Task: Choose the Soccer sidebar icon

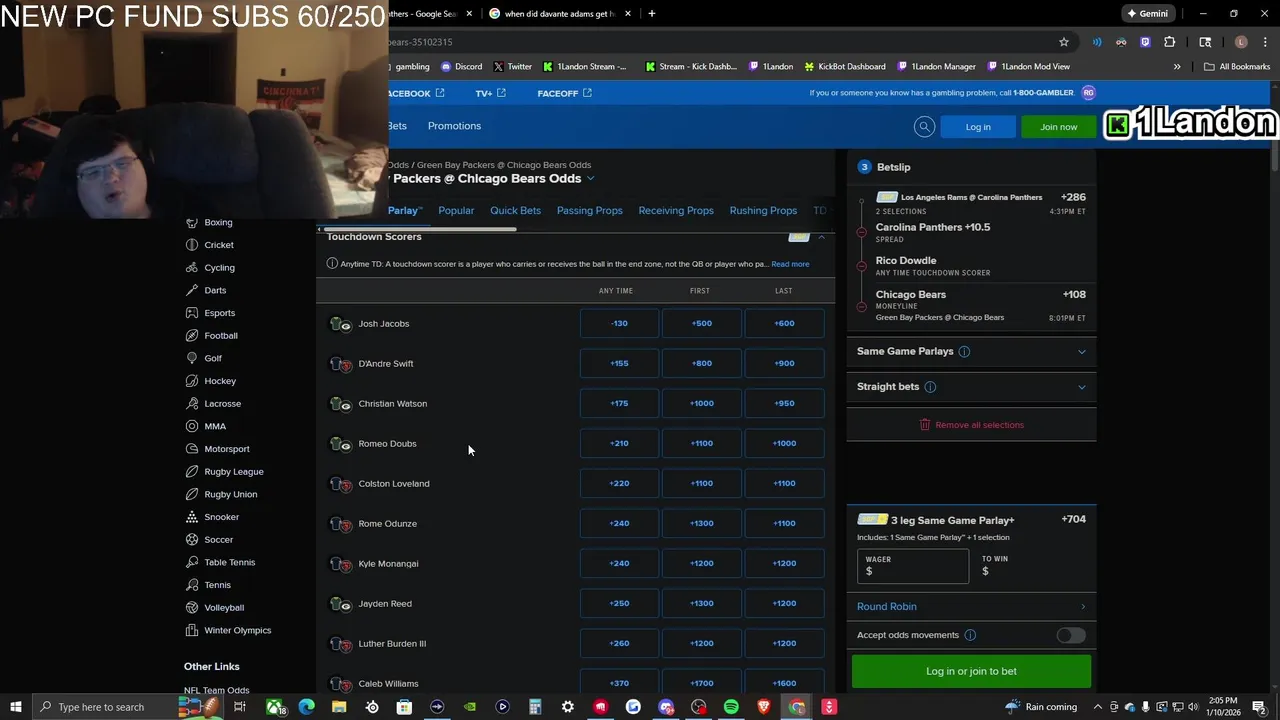Action: coord(192,540)
